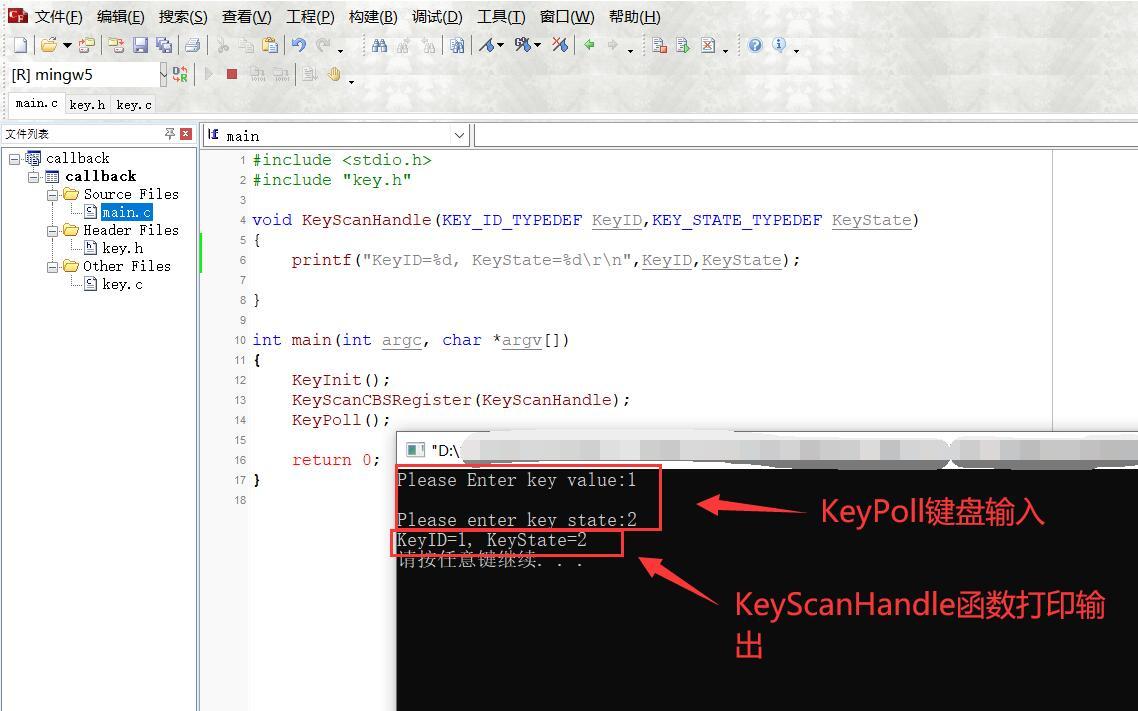Screen dimensions: 1138x711
Task: Select key.h in the file tree
Action: click(x=122, y=248)
